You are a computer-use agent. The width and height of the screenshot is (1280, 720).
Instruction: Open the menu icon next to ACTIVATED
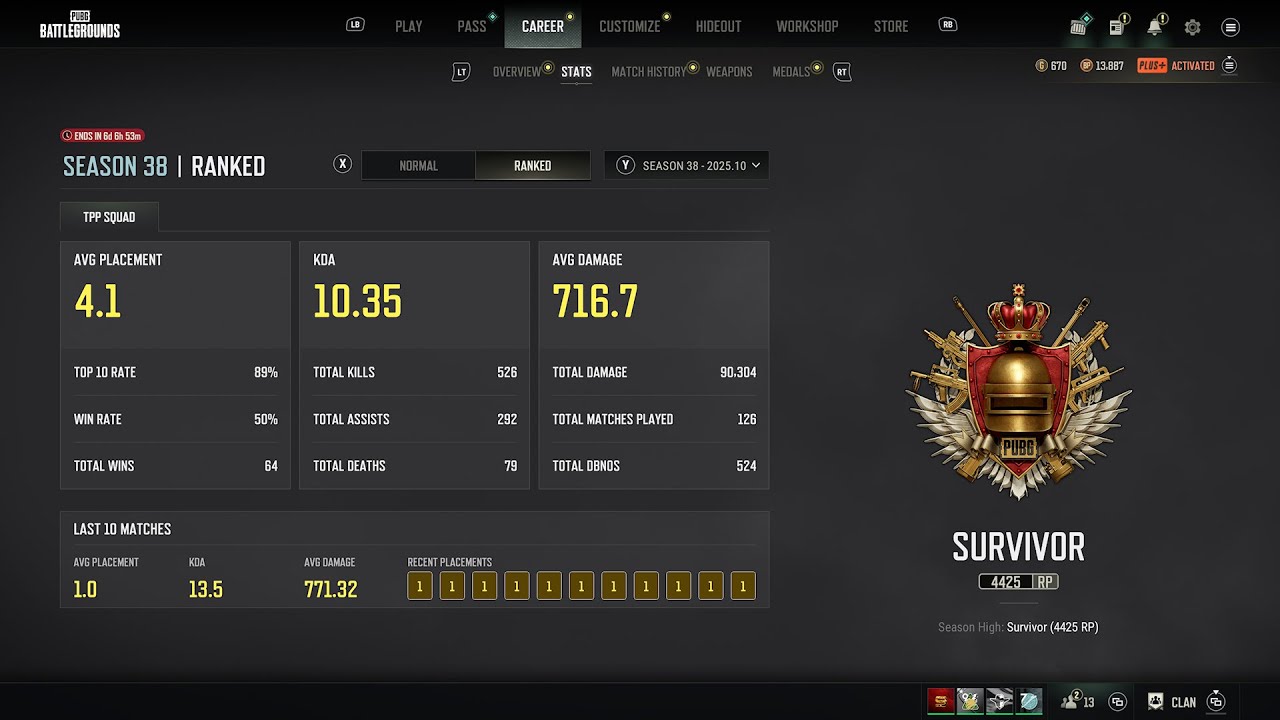[x=1229, y=66]
